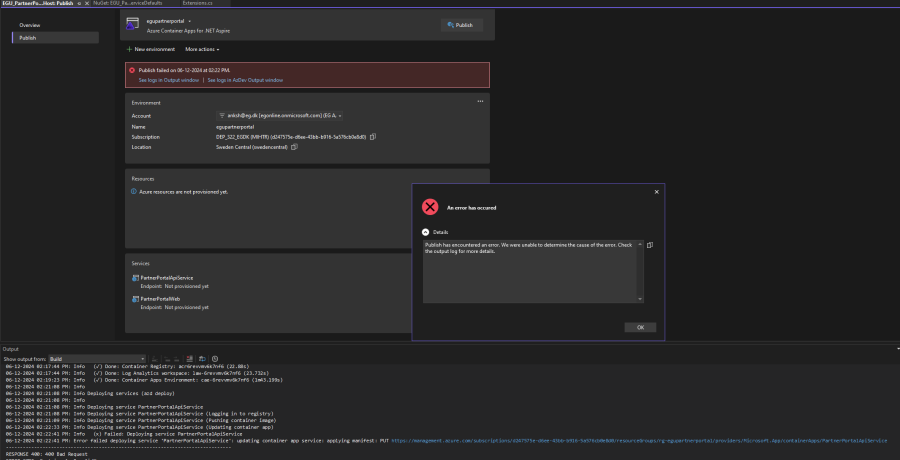Open See logs in Output window link
The image size is (900, 460).
169,80
